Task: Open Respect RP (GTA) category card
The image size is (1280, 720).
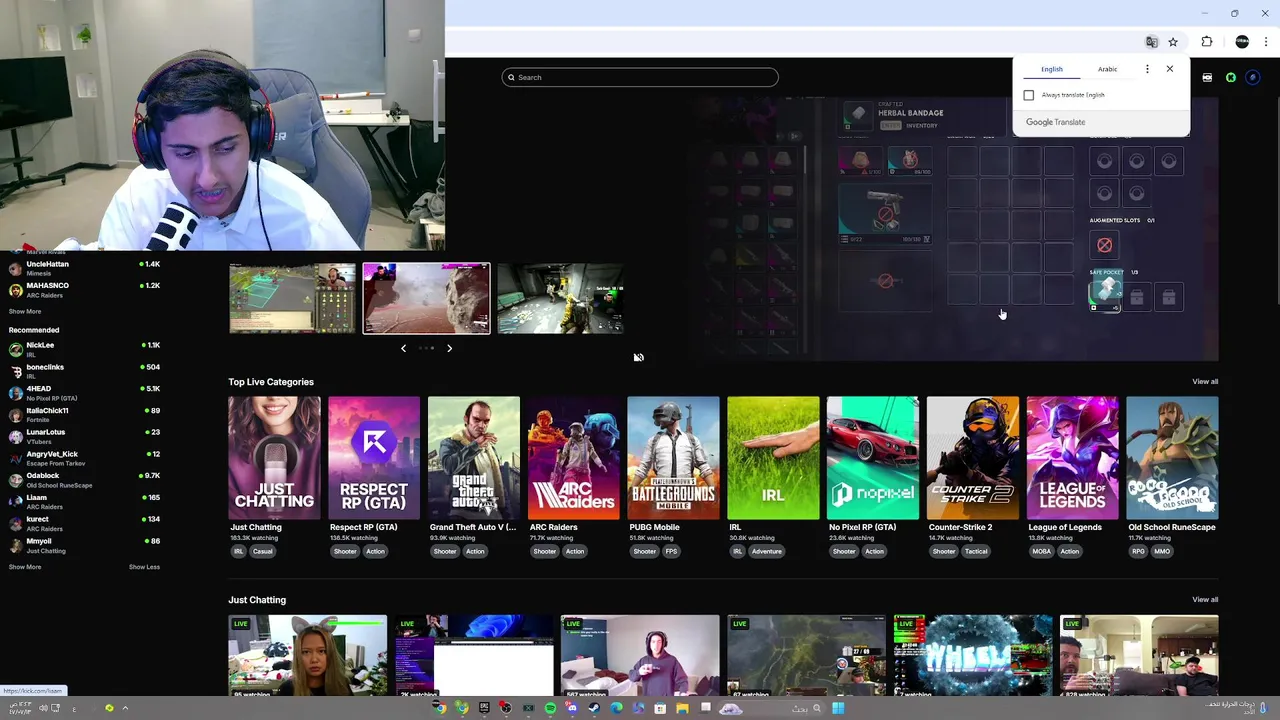Action: tap(374, 458)
